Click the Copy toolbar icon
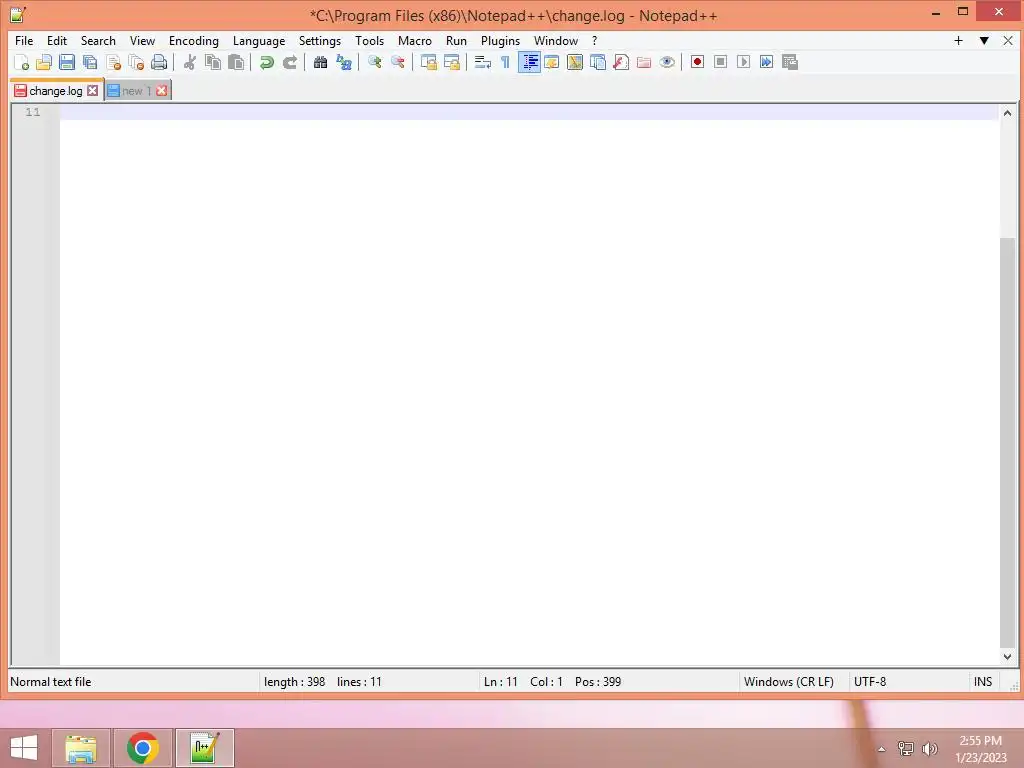Viewport: 1024px width, 768px height. [213, 62]
